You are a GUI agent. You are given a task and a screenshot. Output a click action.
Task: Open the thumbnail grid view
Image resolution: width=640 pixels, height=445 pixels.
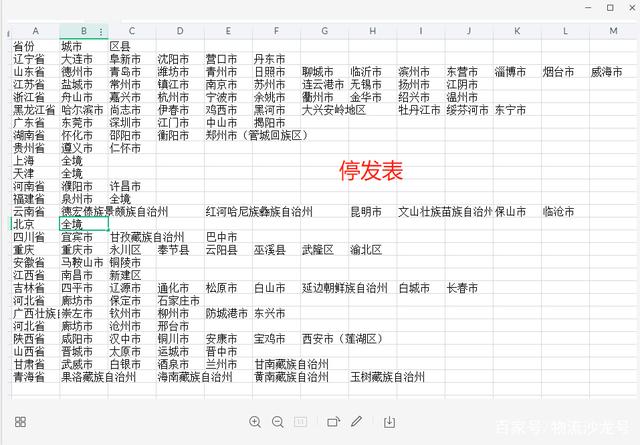click(20, 422)
